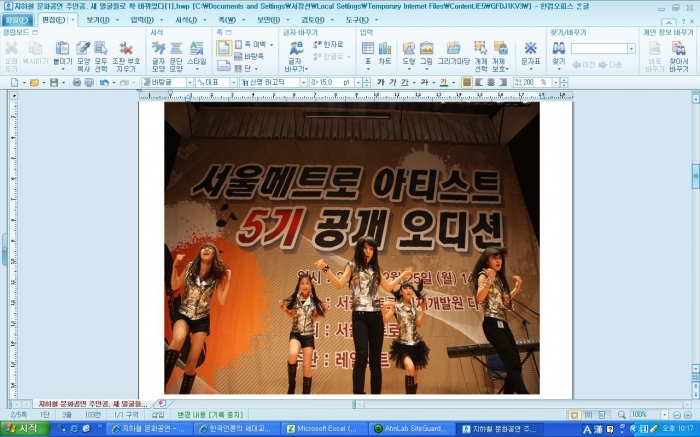
Task: Insert a table with the 표 icon
Action: 368,48
